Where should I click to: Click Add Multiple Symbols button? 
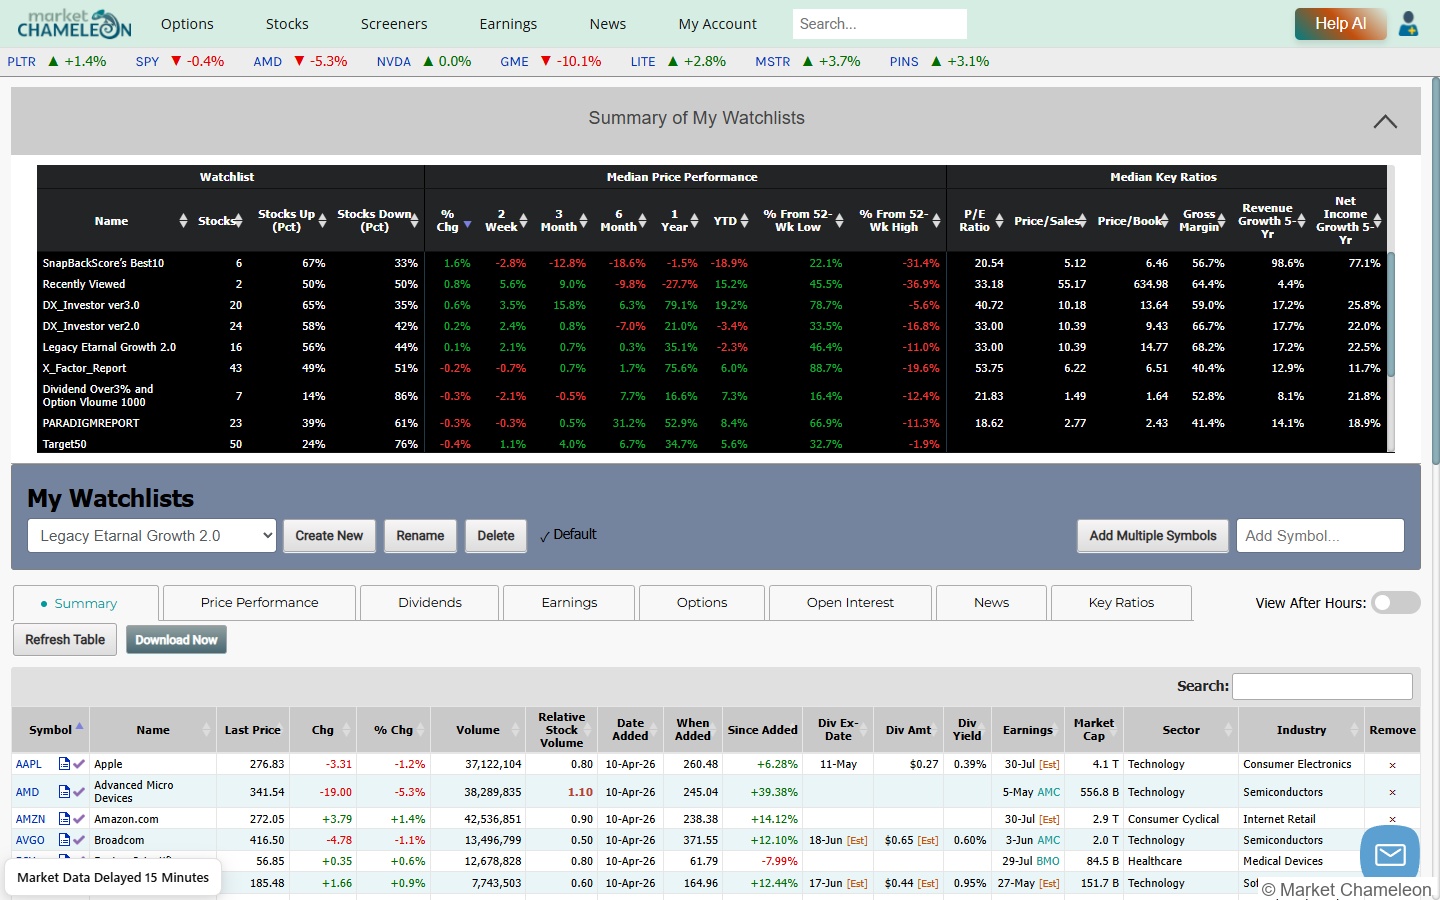point(1153,536)
